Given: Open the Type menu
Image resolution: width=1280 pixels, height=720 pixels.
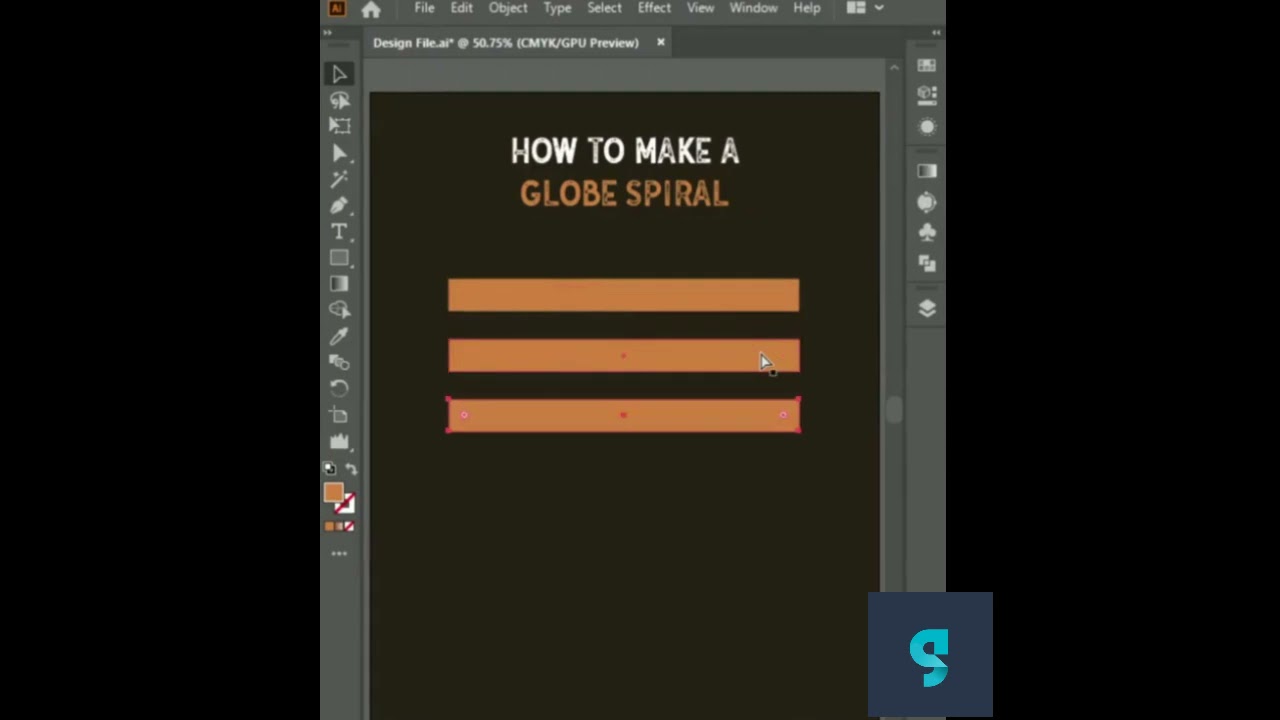Looking at the screenshot, I should click(557, 8).
